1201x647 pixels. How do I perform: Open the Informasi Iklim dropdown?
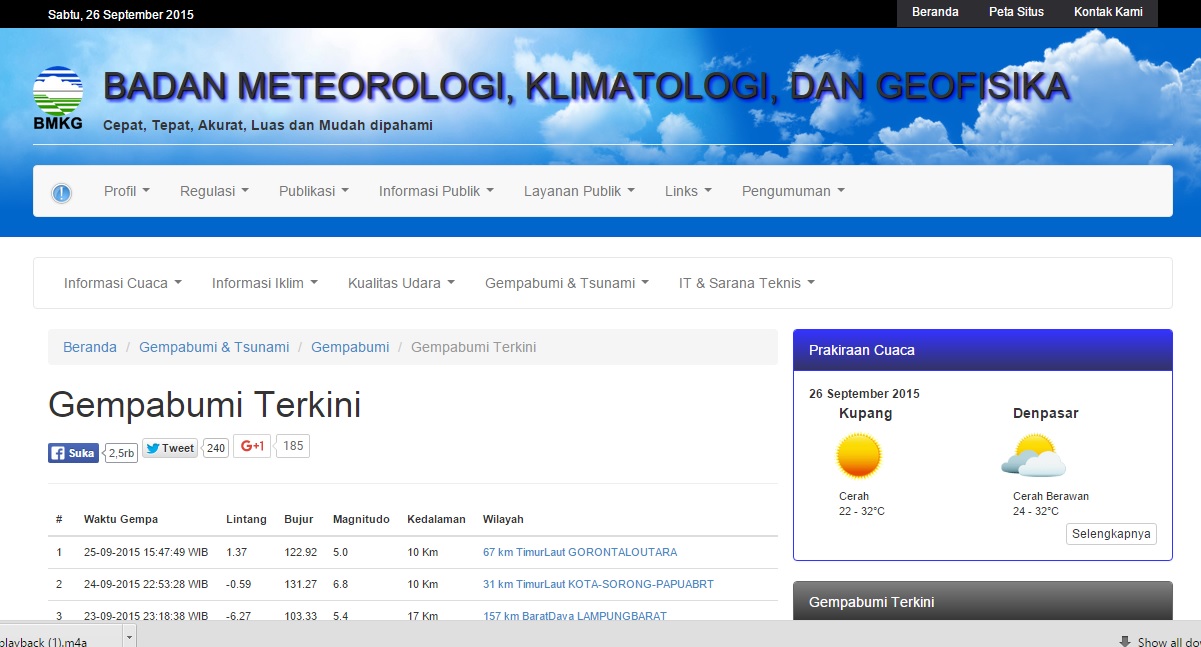(265, 283)
